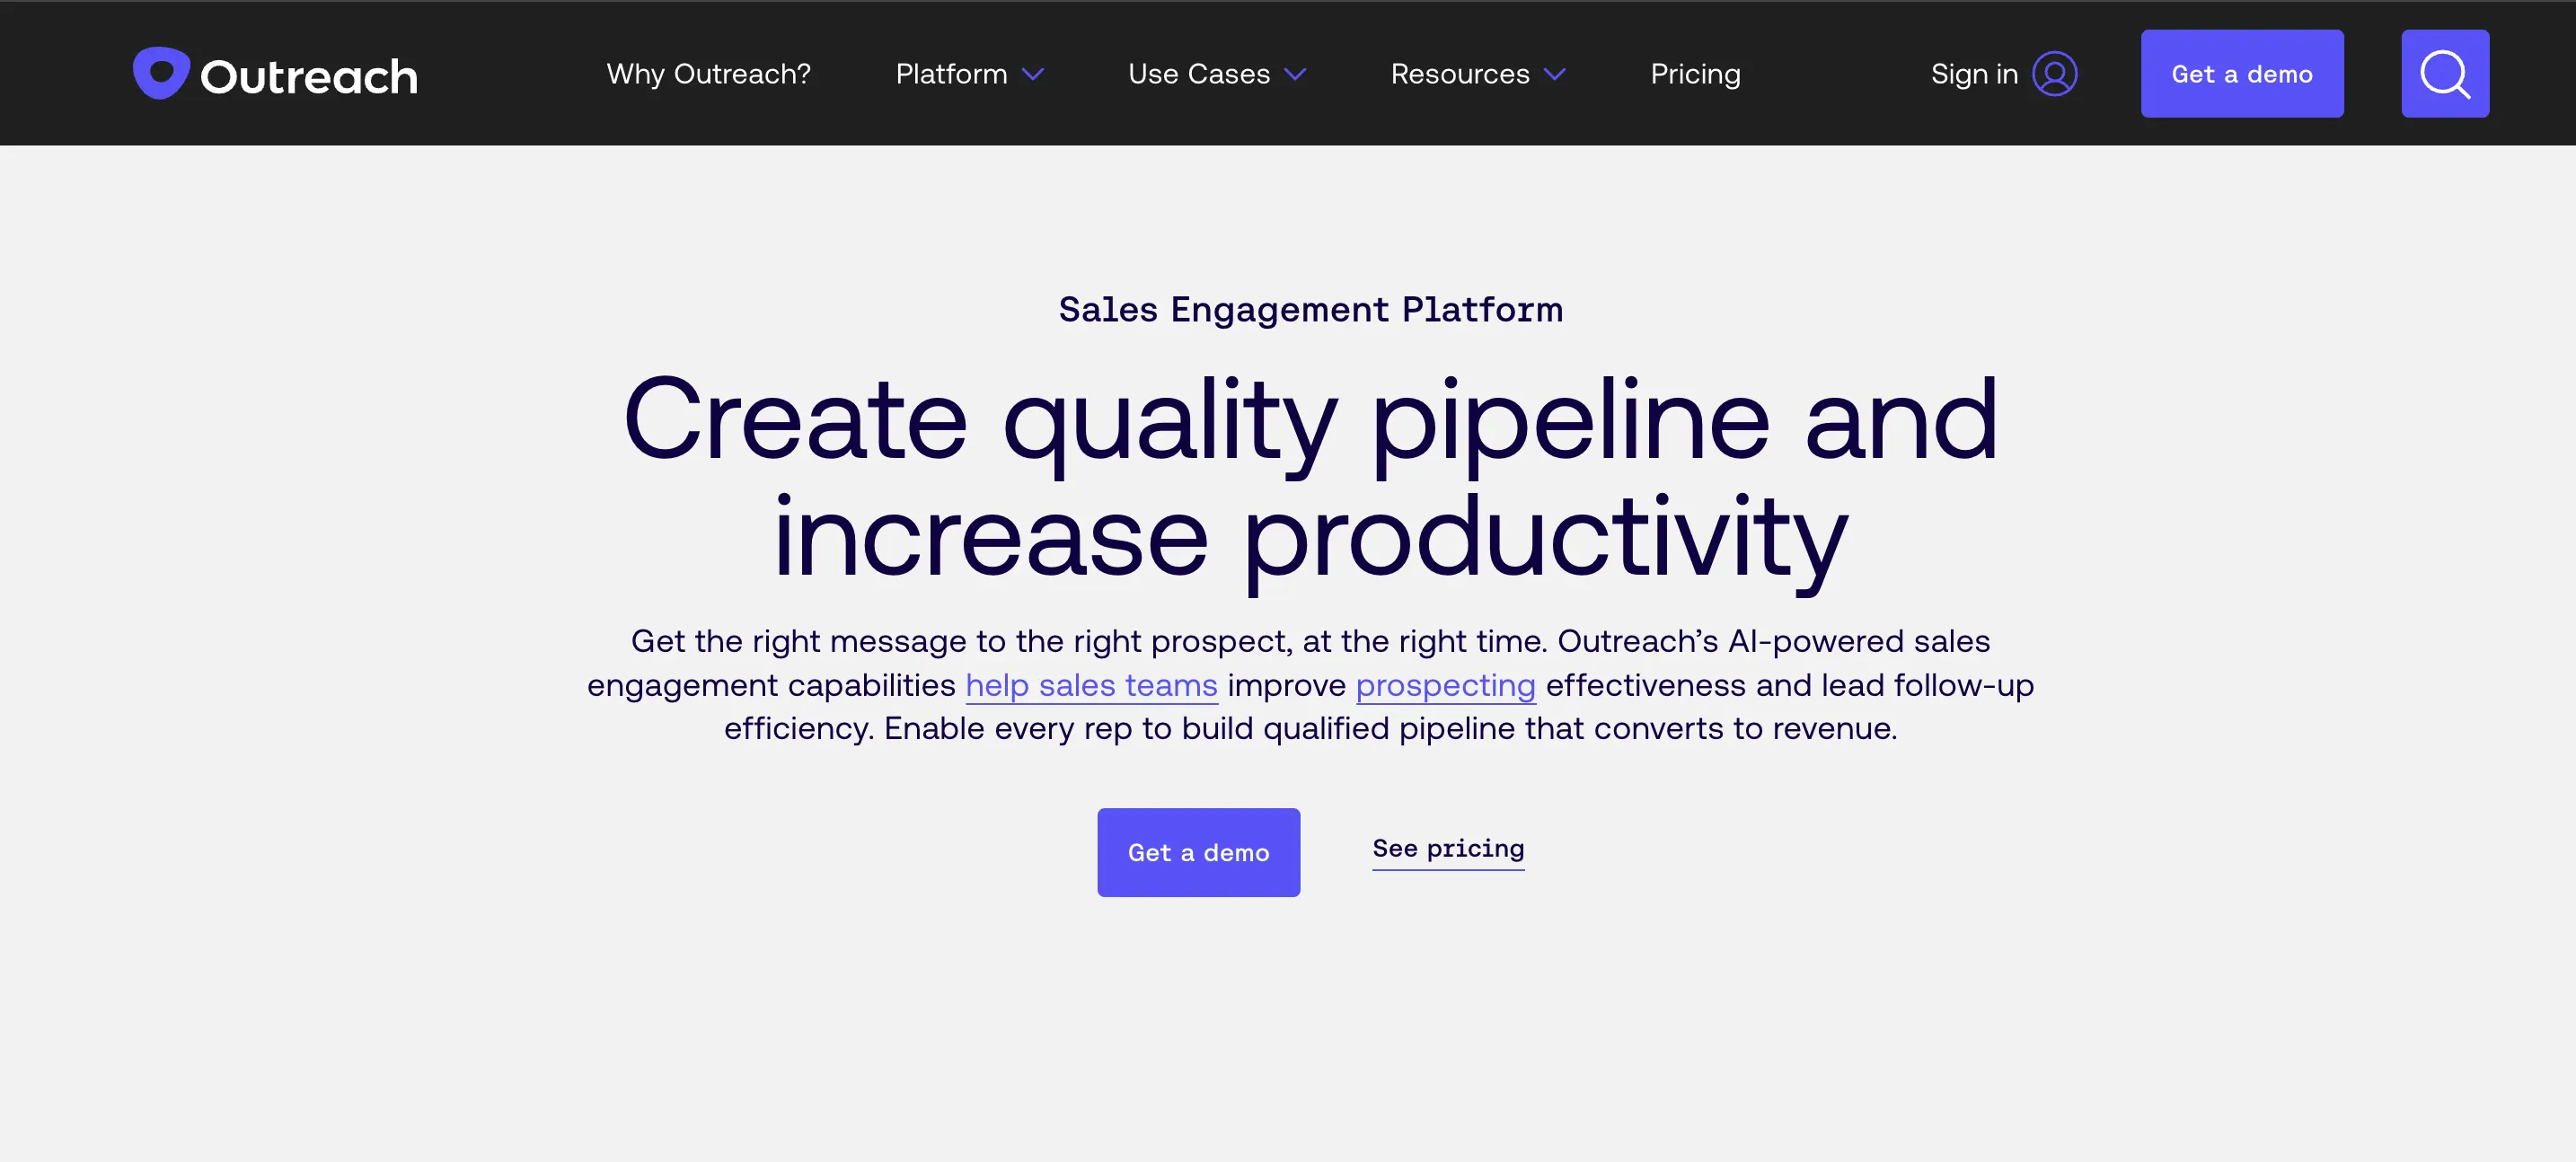
Task: Select Pricing in the navigation bar
Action: click(x=1694, y=73)
